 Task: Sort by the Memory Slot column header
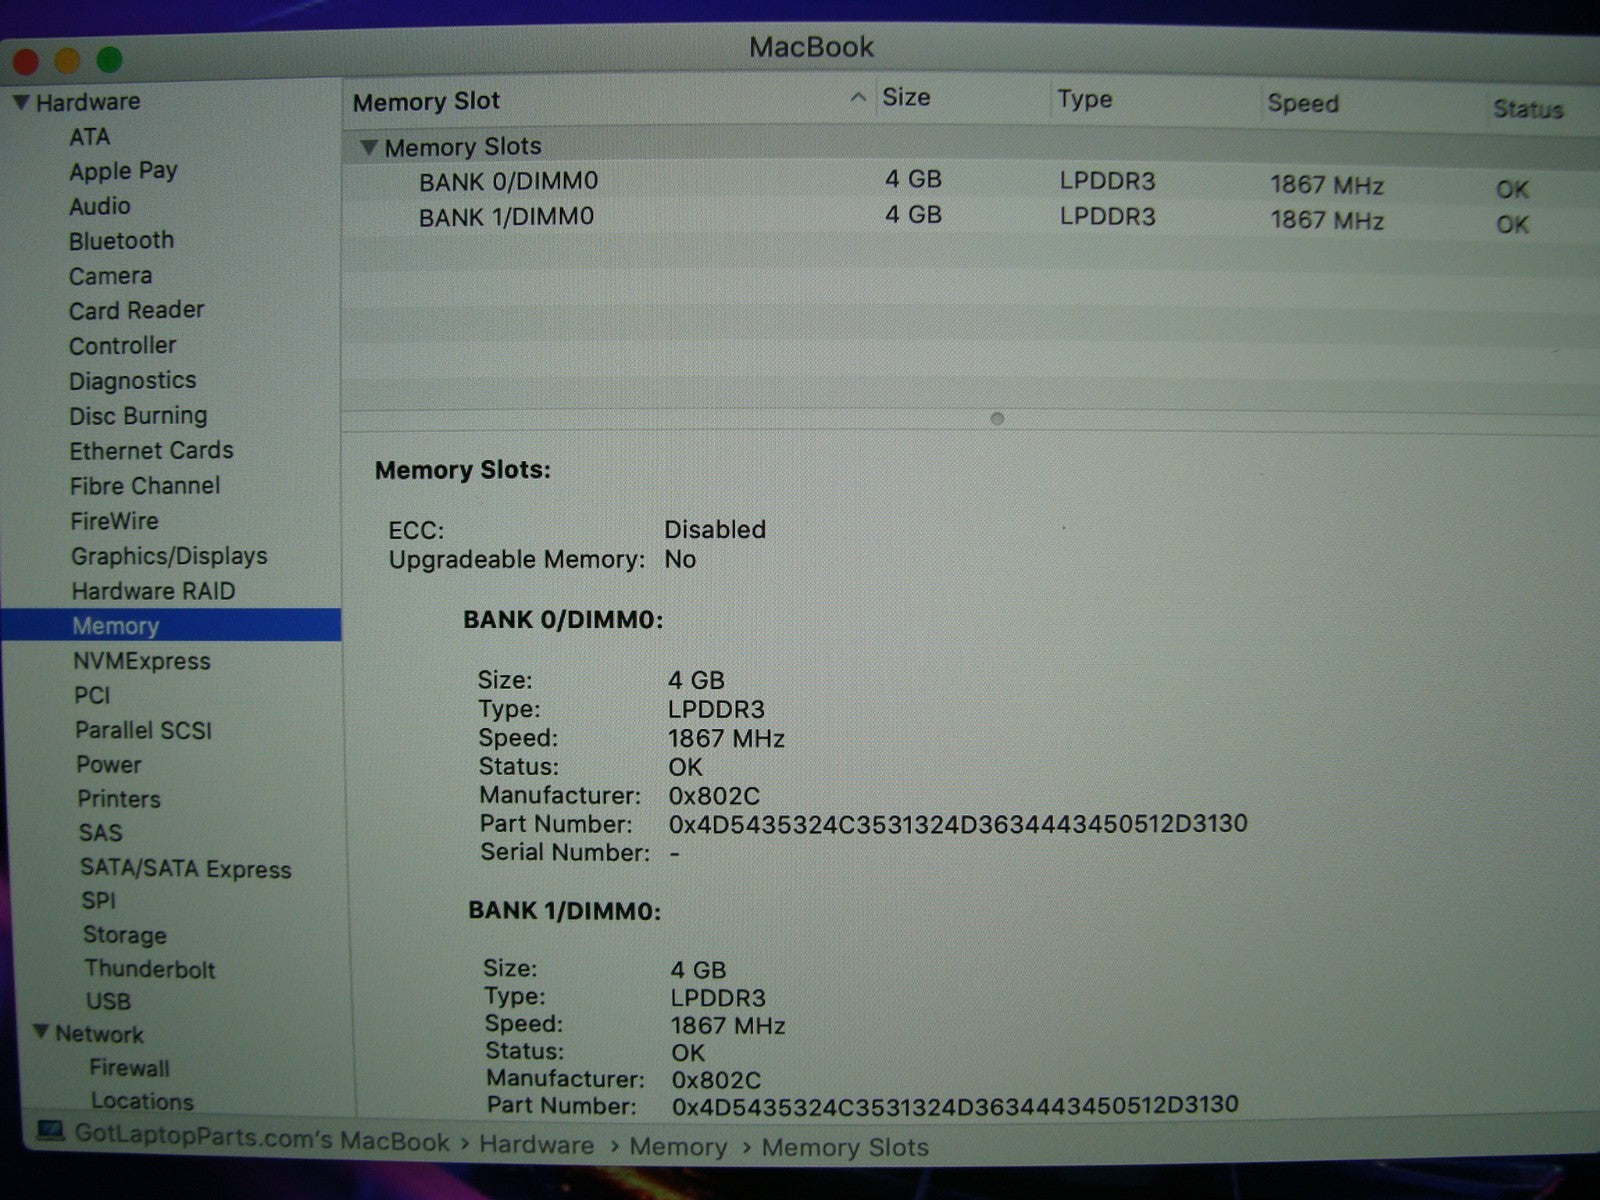[426, 102]
